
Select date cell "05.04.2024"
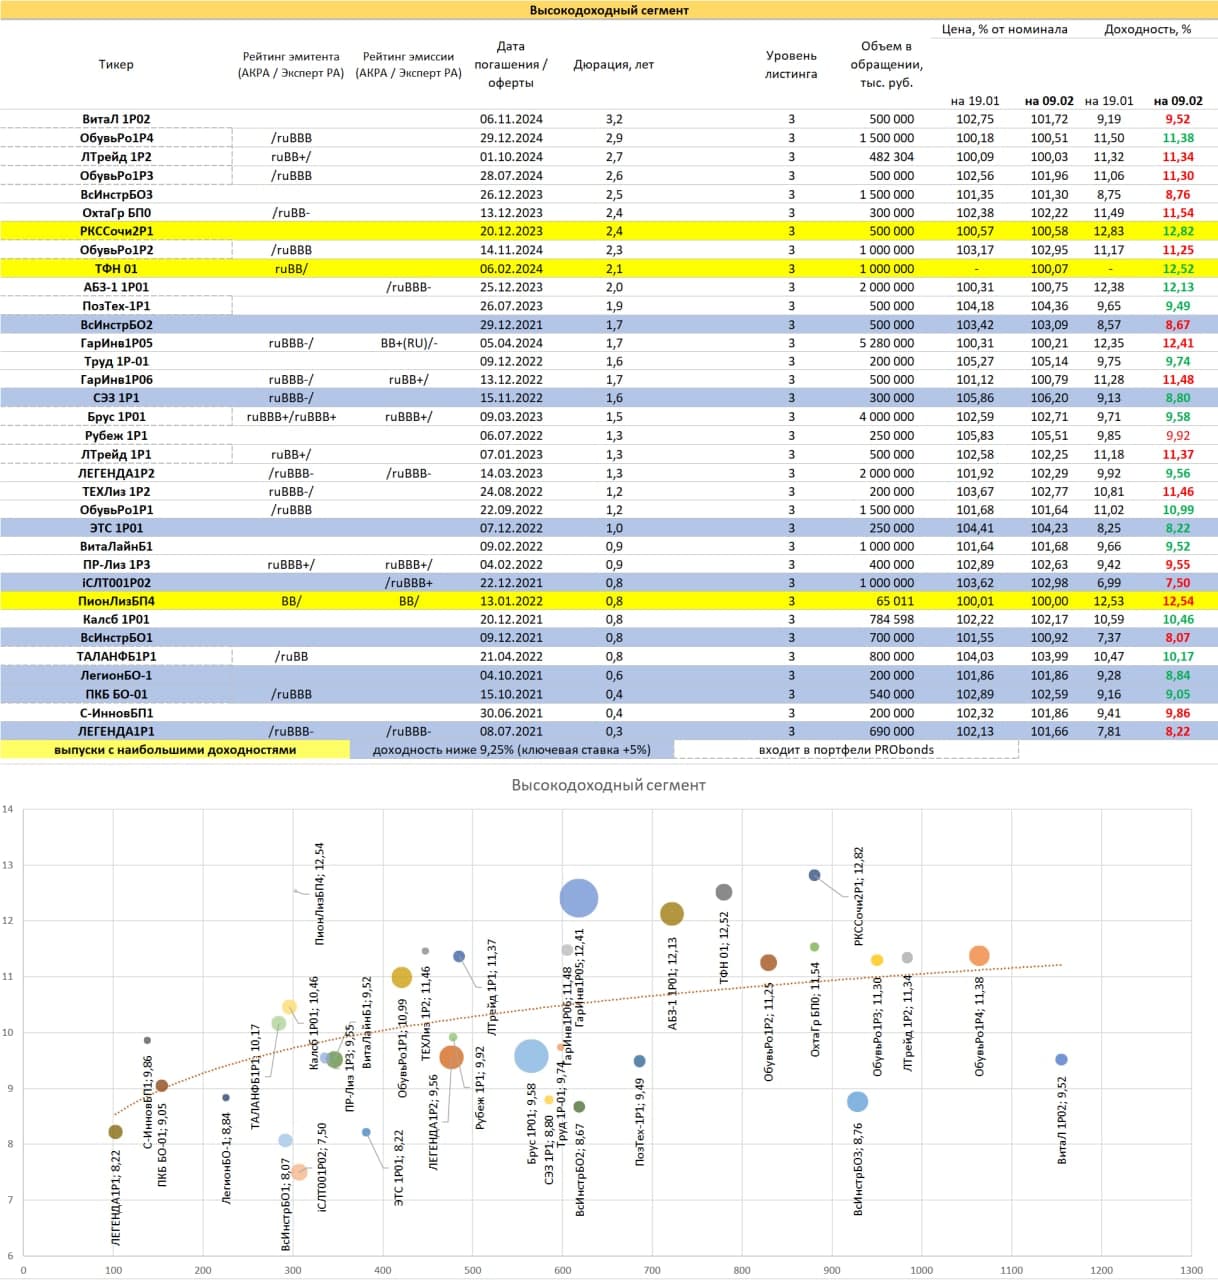(x=511, y=343)
